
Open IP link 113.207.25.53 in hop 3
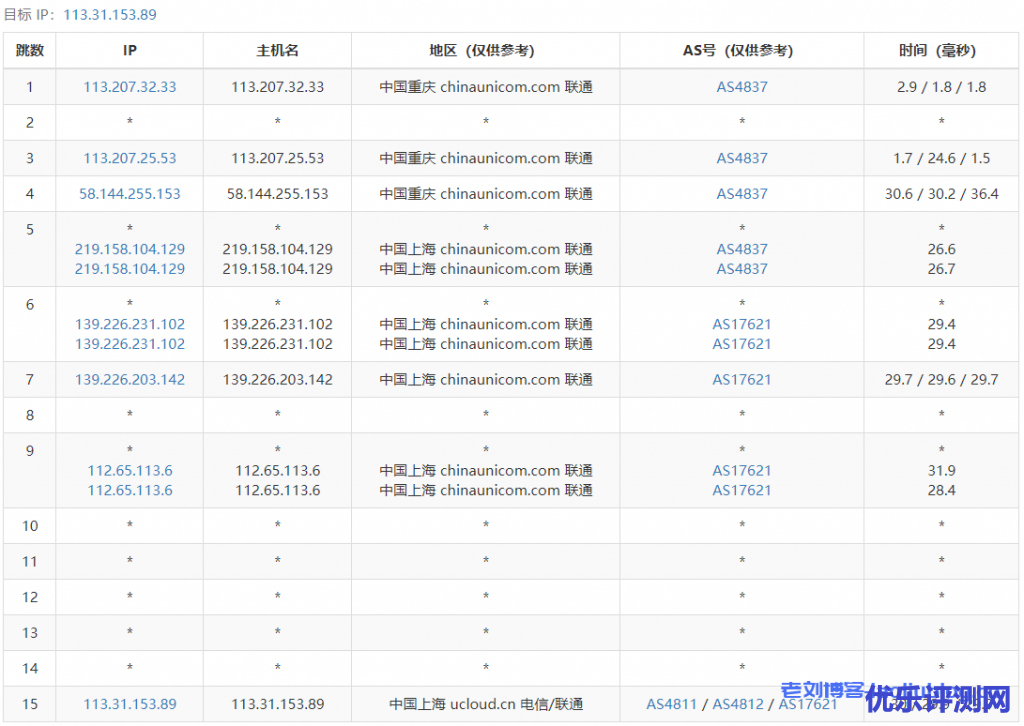pyautogui.click(x=130, y=158)
